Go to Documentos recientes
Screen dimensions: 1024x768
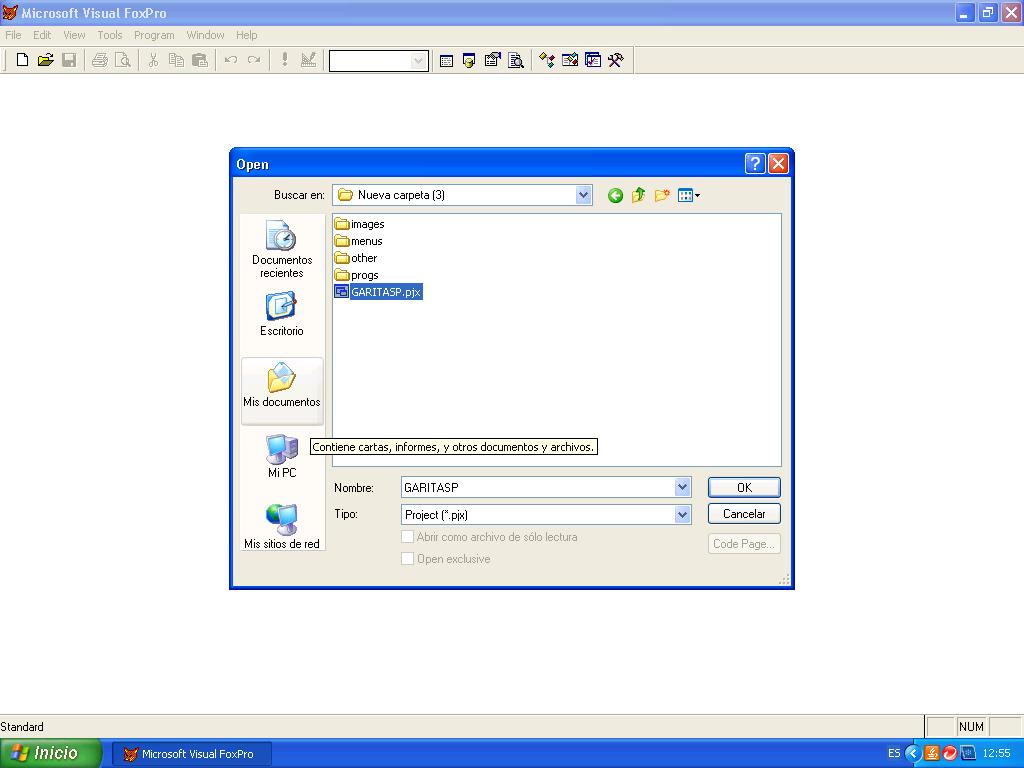click(x=282, y=249)
